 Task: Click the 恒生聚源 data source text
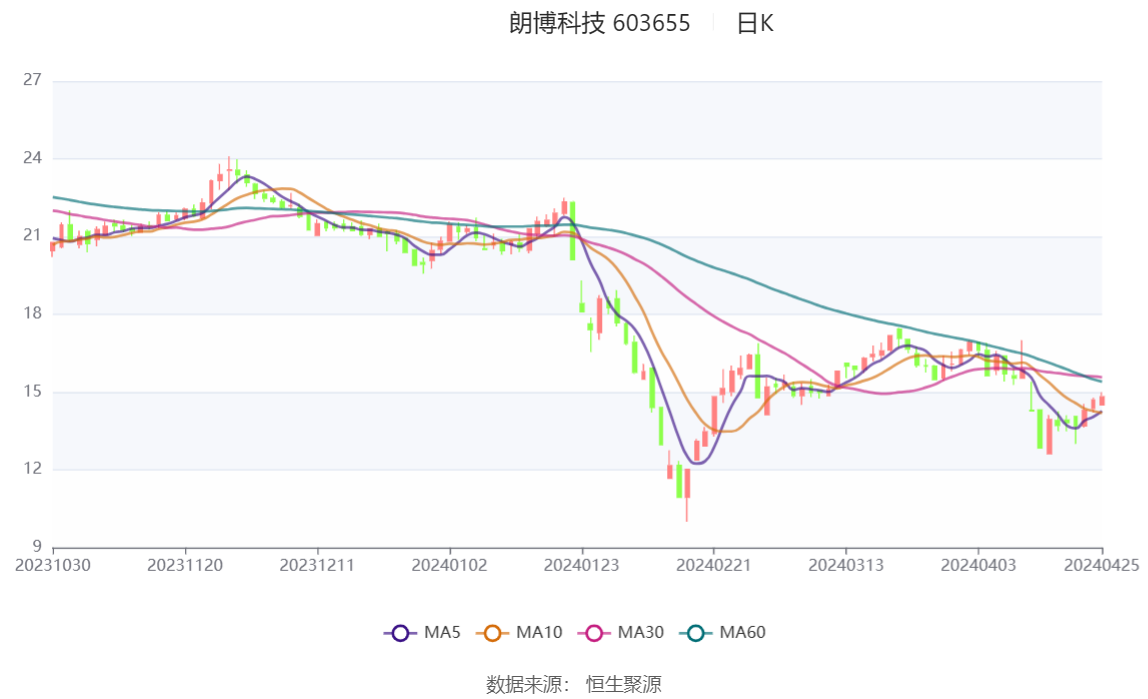pyautogui.click(x=623, y=684)
